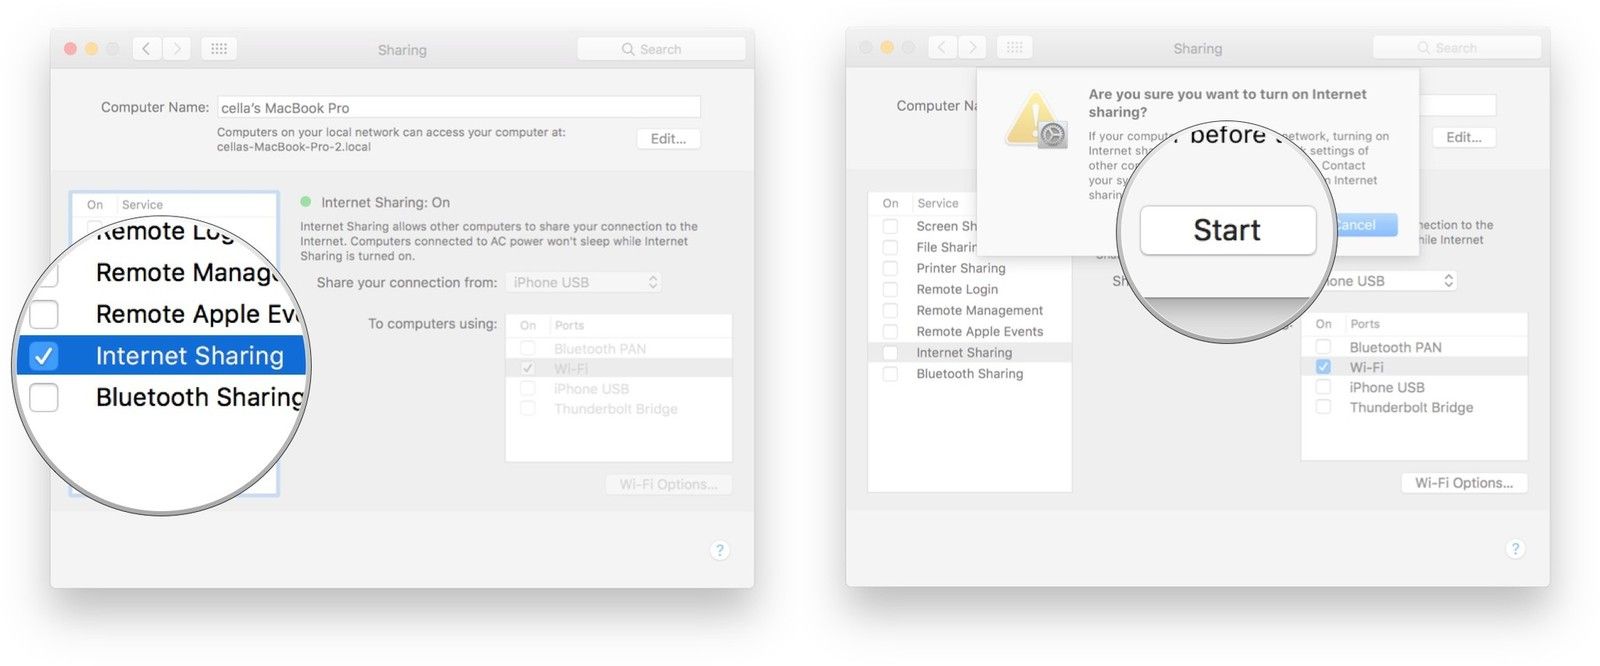Screen dimensions: 1600x666
Task: Click the help question mark in left window
Action: (x=719, y=550)
